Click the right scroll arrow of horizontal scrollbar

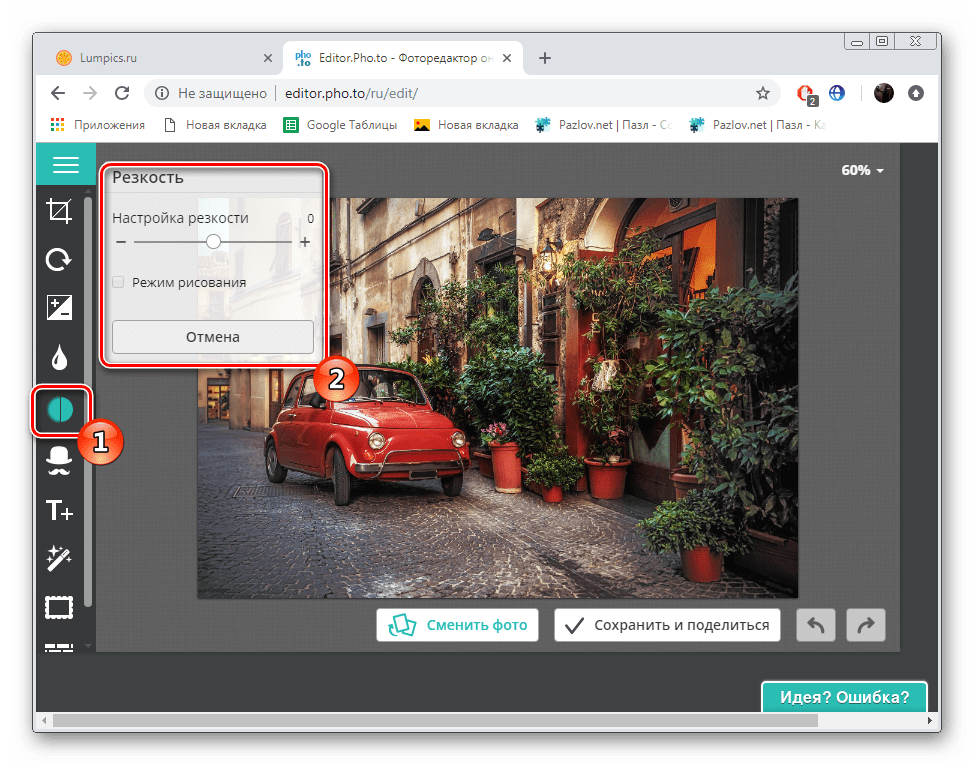coord(929,720)
